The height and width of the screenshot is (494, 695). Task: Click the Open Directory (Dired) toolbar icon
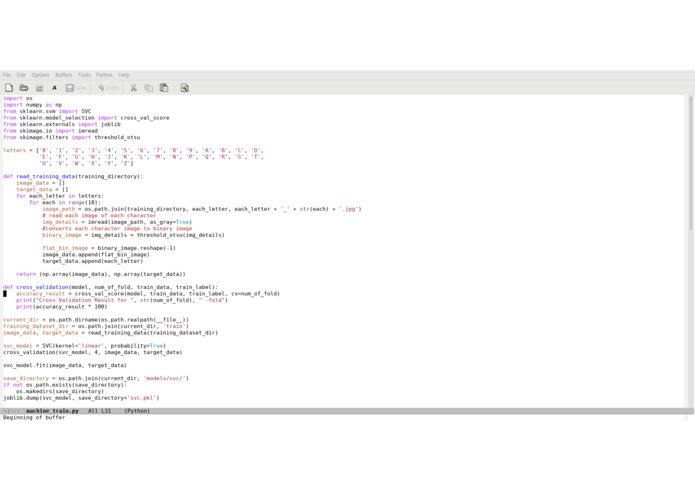coord(39,88)
